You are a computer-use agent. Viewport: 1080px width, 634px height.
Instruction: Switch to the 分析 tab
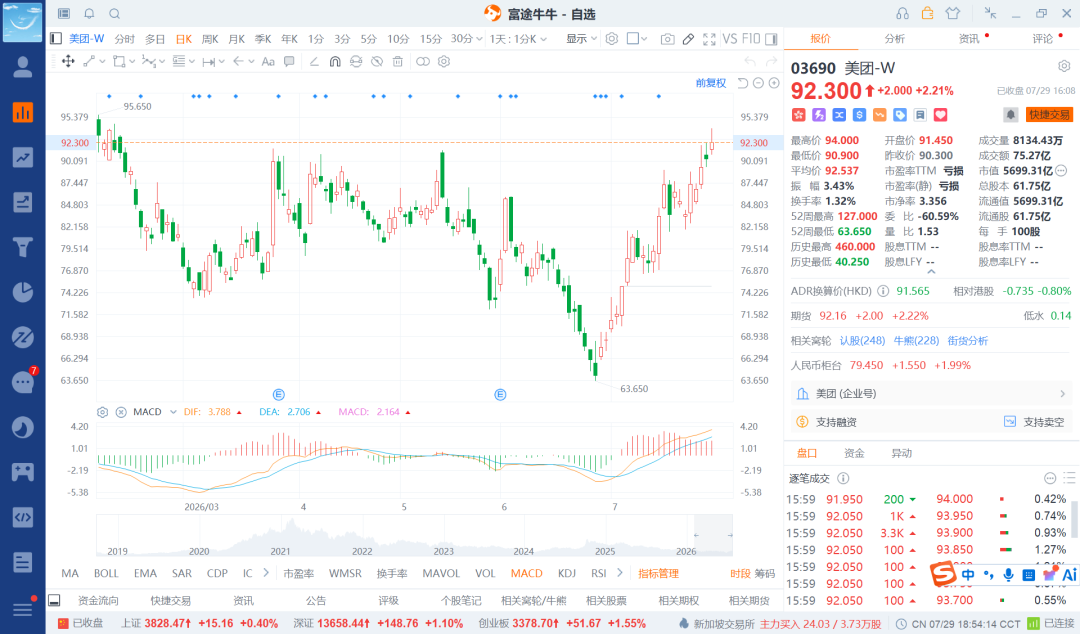(895, 39)
